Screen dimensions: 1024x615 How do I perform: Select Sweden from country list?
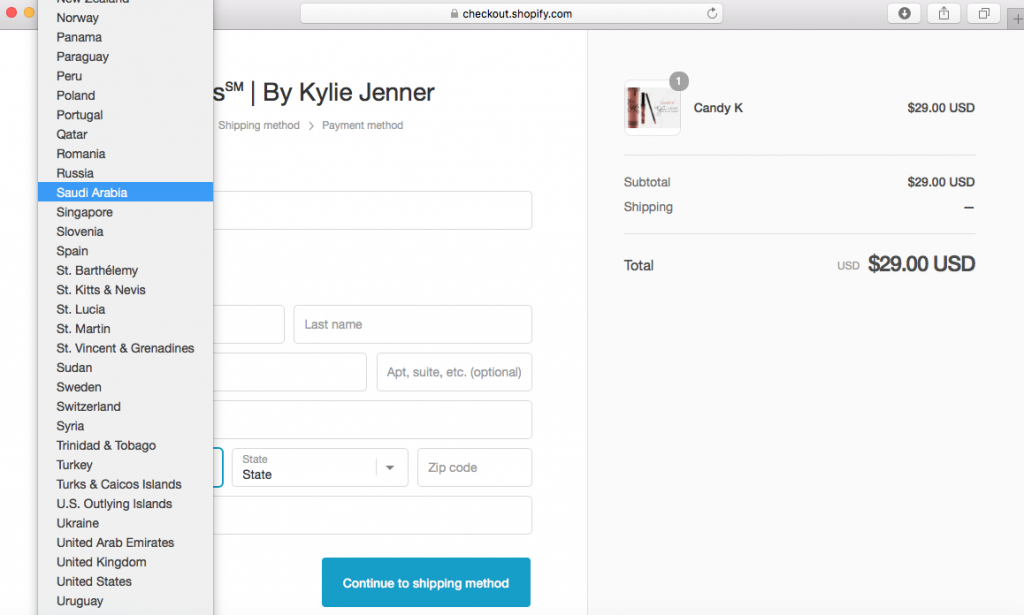pos(125,387)
